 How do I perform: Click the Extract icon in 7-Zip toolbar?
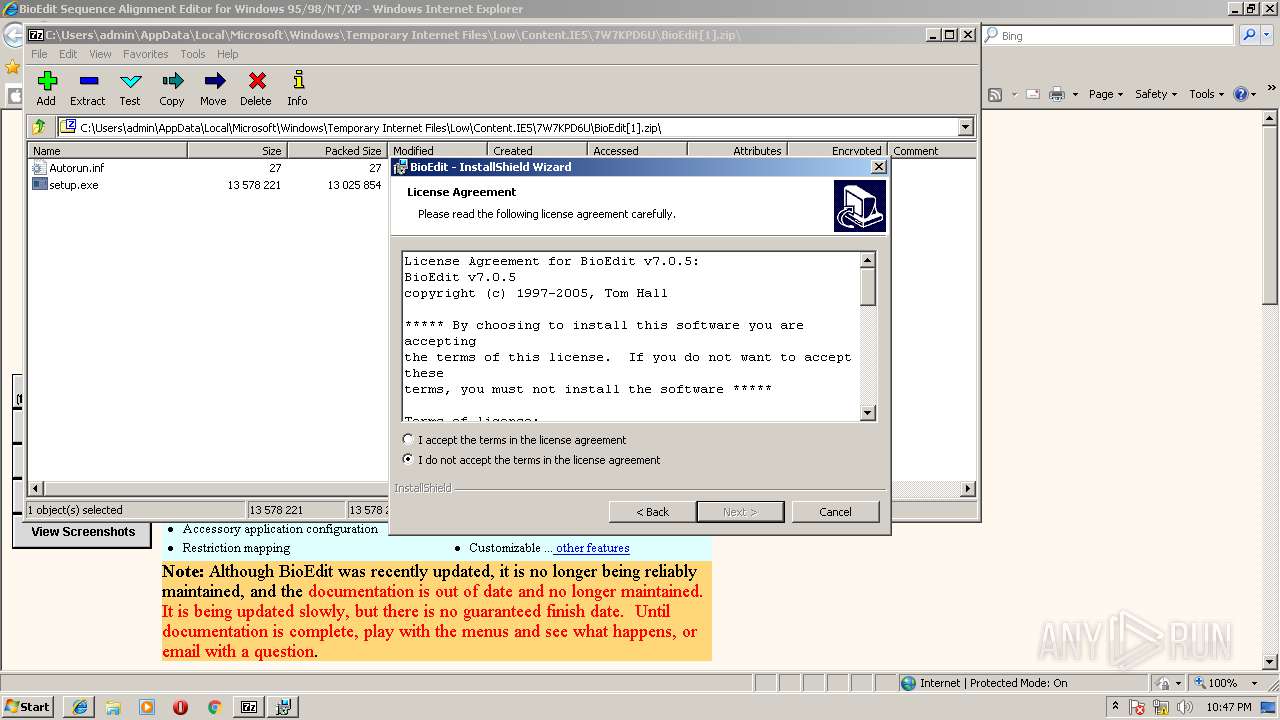point(88,88)
